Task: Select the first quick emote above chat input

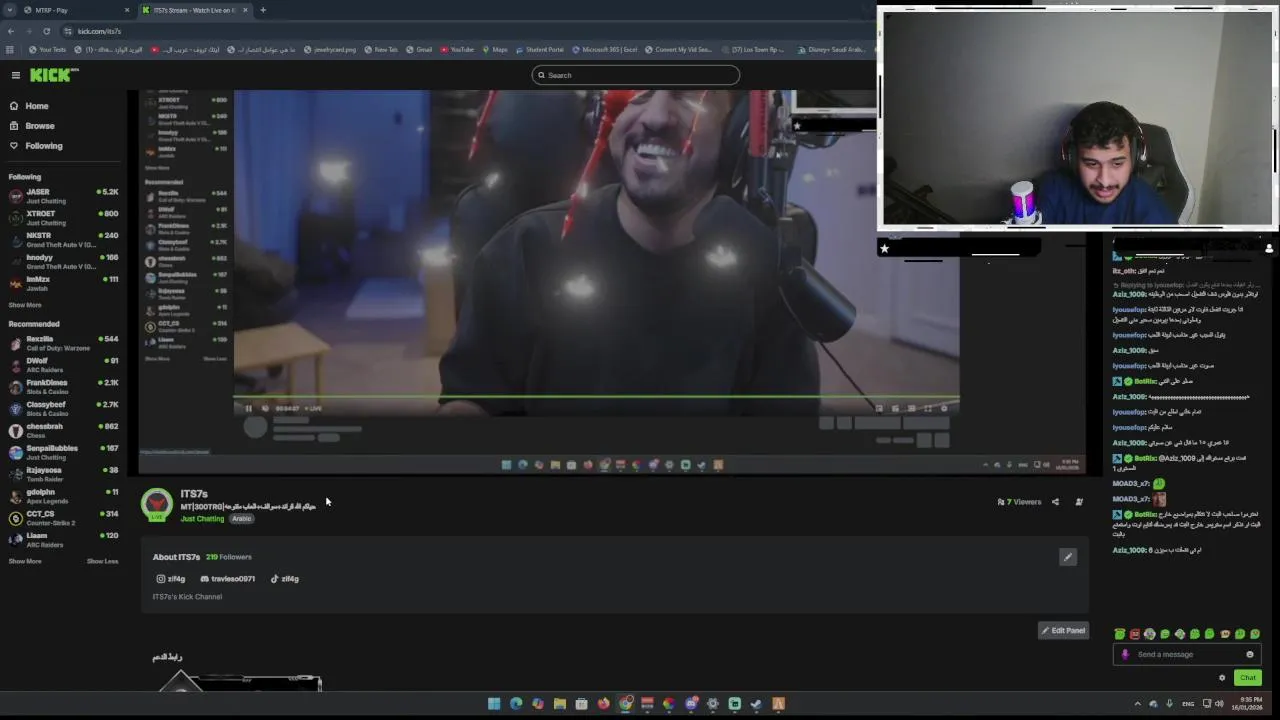Action: click(1120, 634)
